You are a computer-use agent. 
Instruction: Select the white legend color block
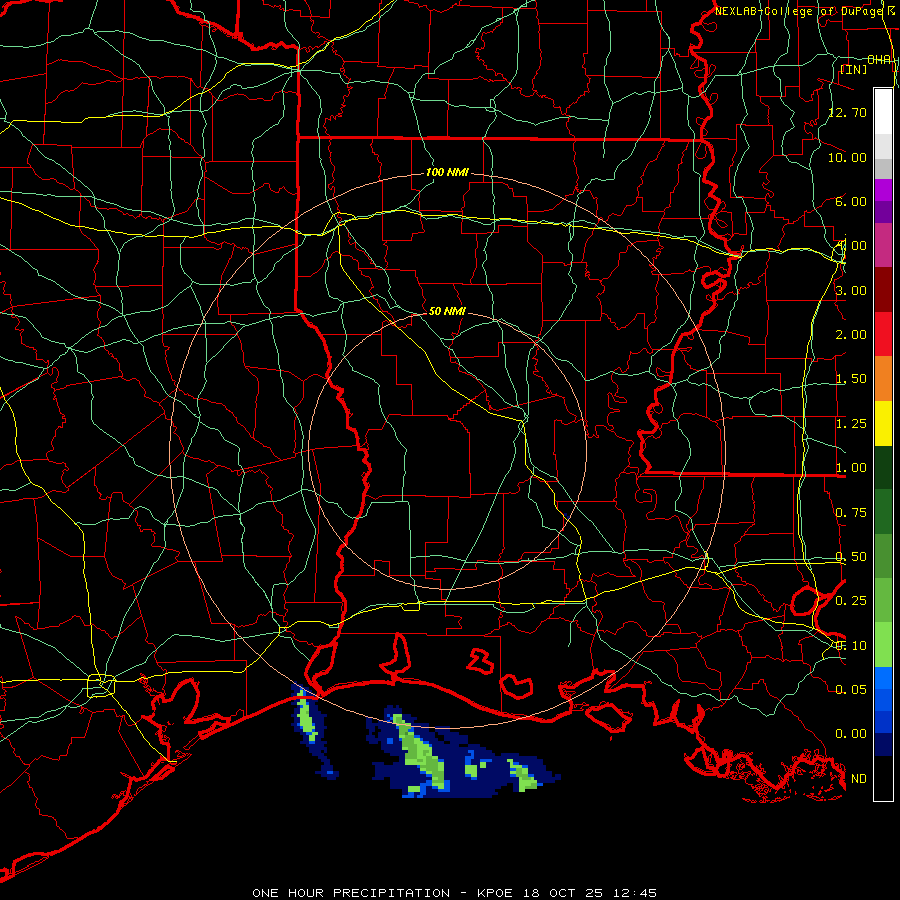(x=883, y=111)
